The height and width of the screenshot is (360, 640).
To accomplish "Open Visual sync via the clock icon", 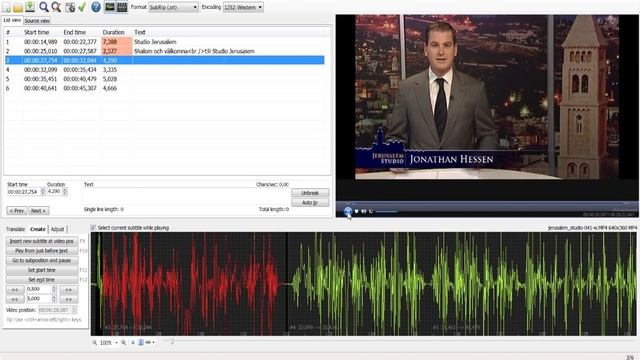I will [70, 7].
